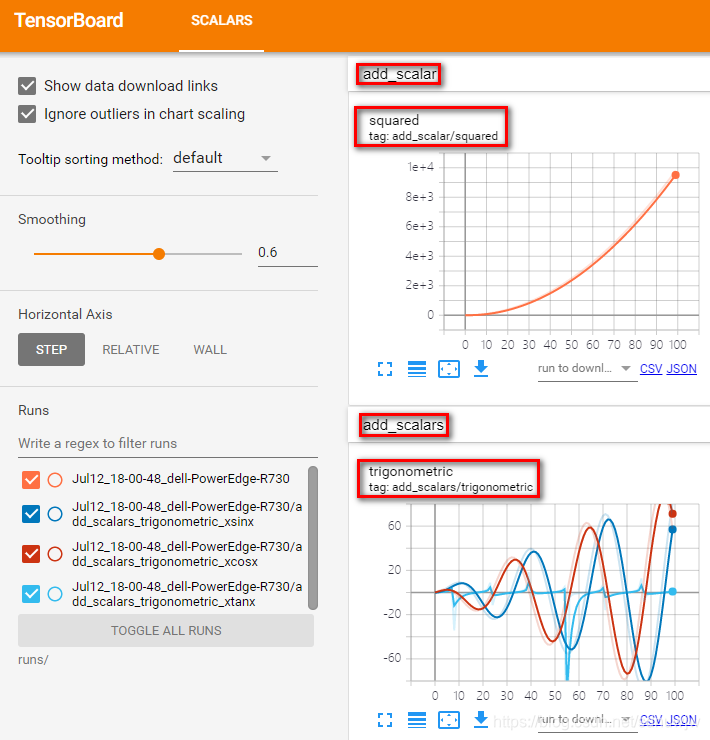Download squared data as CSV
The width and height of the screenshot is (710, 740).
click(651, 369)
